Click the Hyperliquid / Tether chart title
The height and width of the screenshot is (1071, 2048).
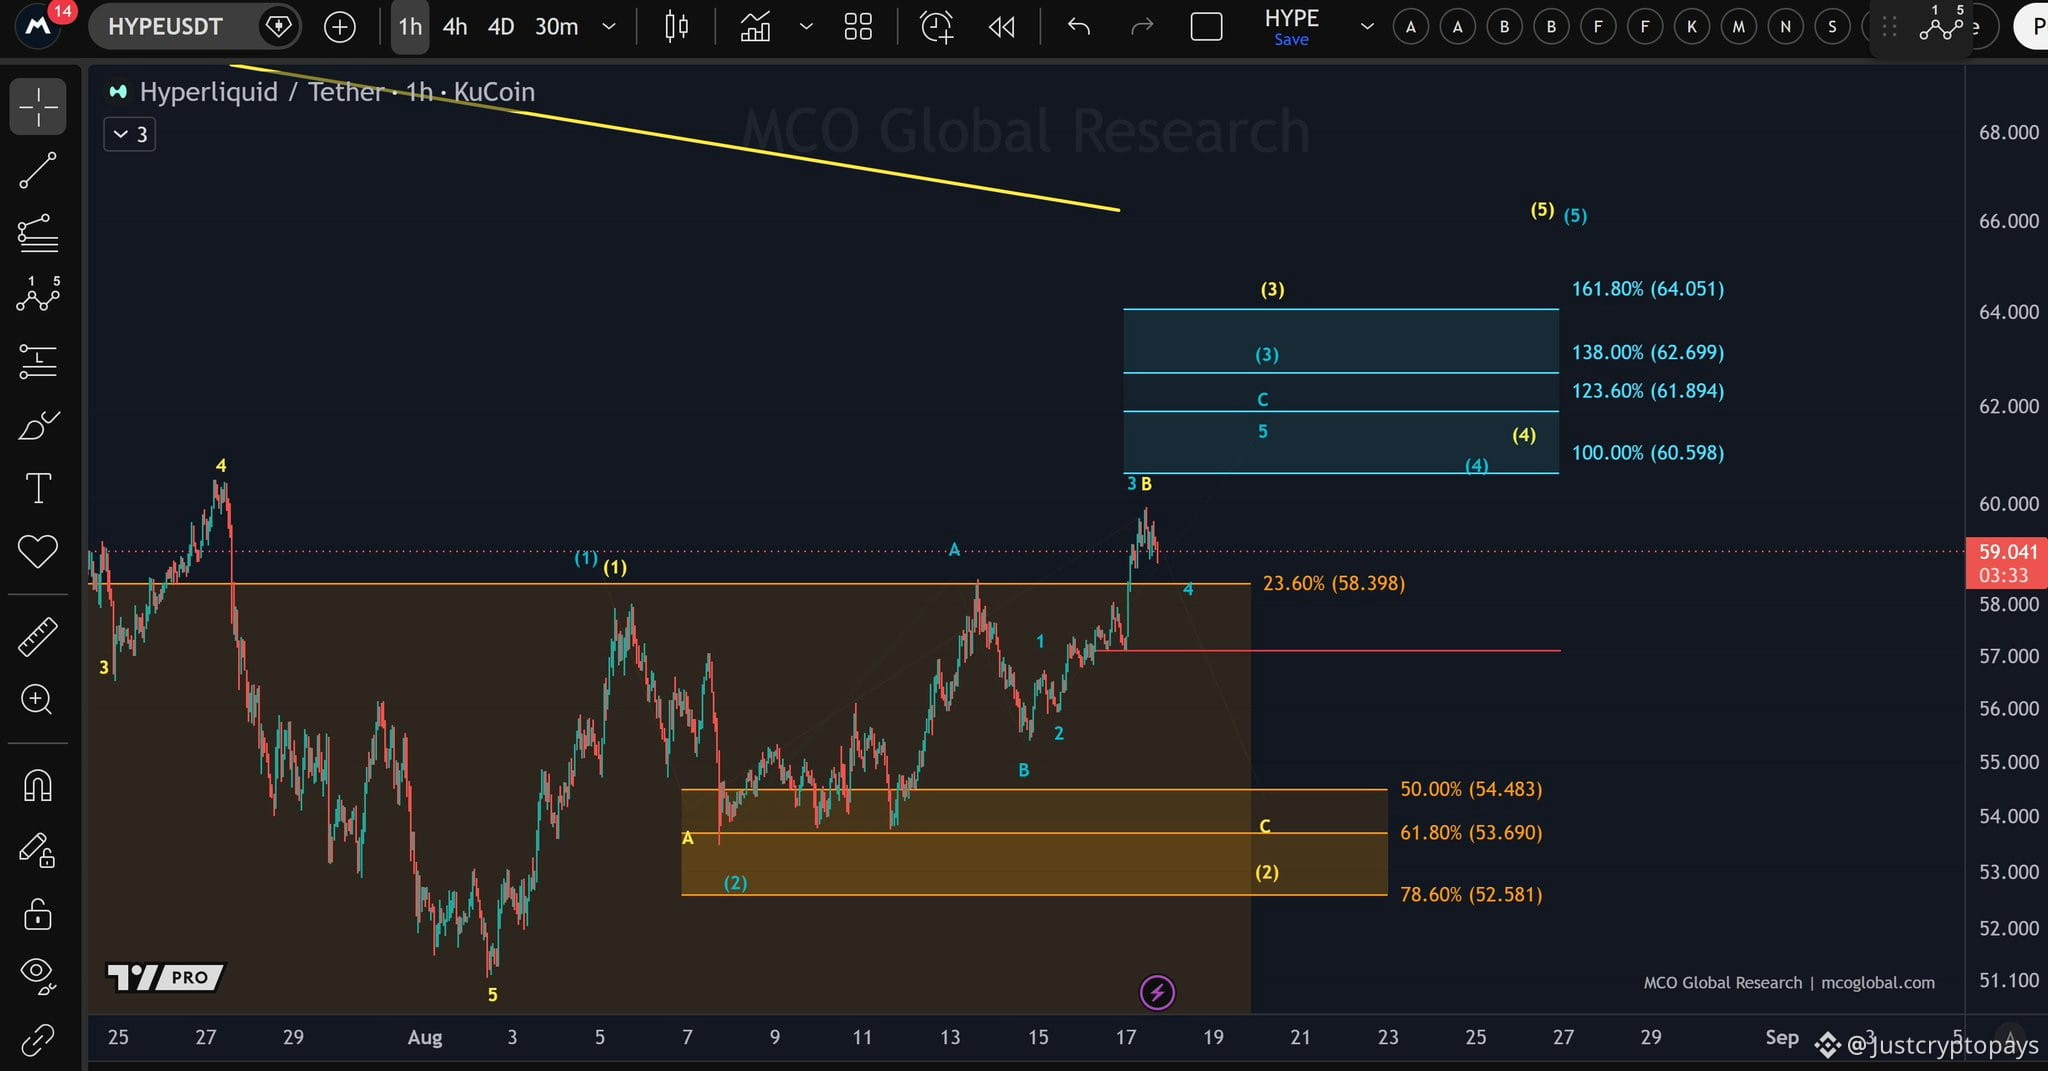coord(337,92)
